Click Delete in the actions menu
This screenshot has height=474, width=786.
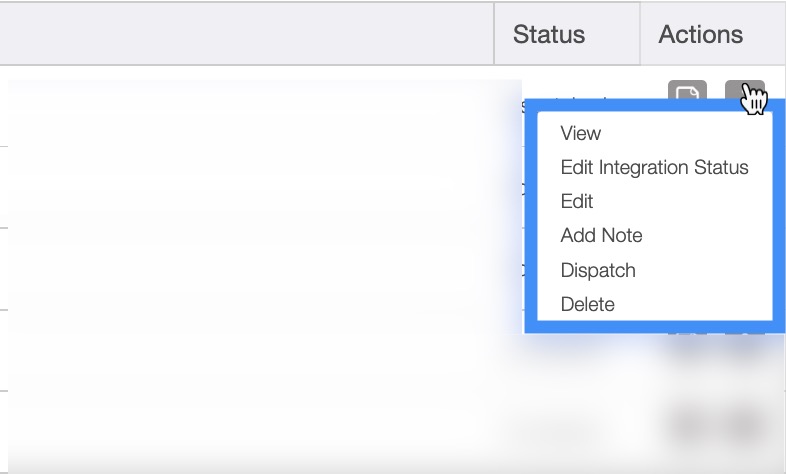tap(587, 304)
